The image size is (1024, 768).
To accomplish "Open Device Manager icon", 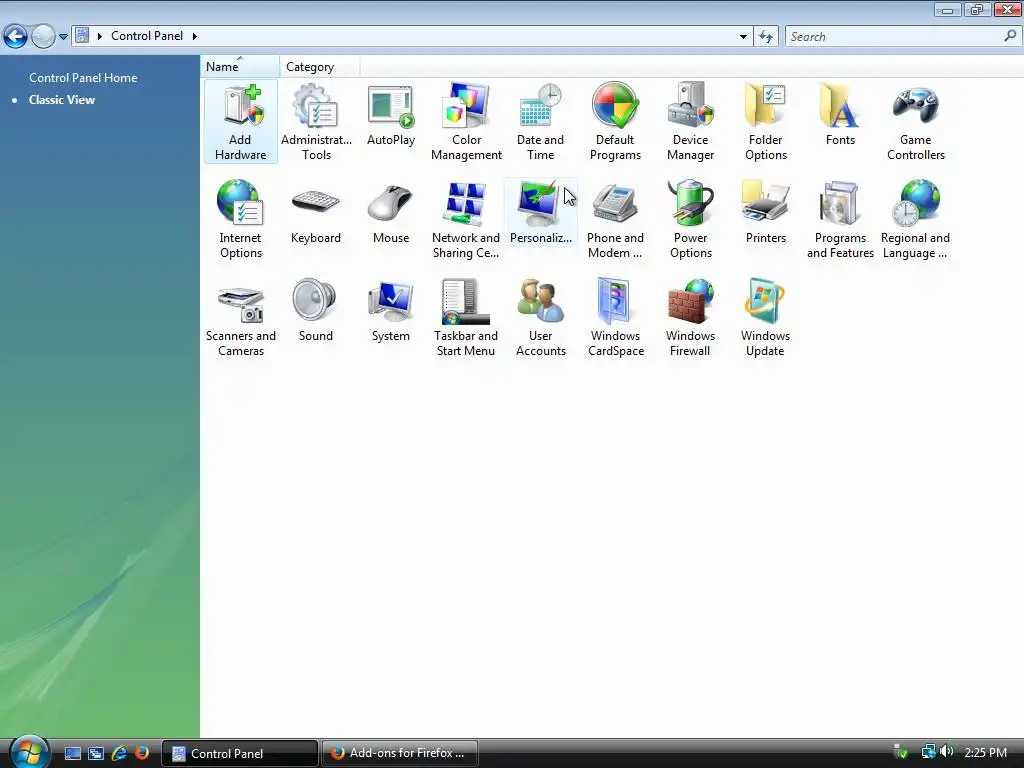I will (690, 122).
